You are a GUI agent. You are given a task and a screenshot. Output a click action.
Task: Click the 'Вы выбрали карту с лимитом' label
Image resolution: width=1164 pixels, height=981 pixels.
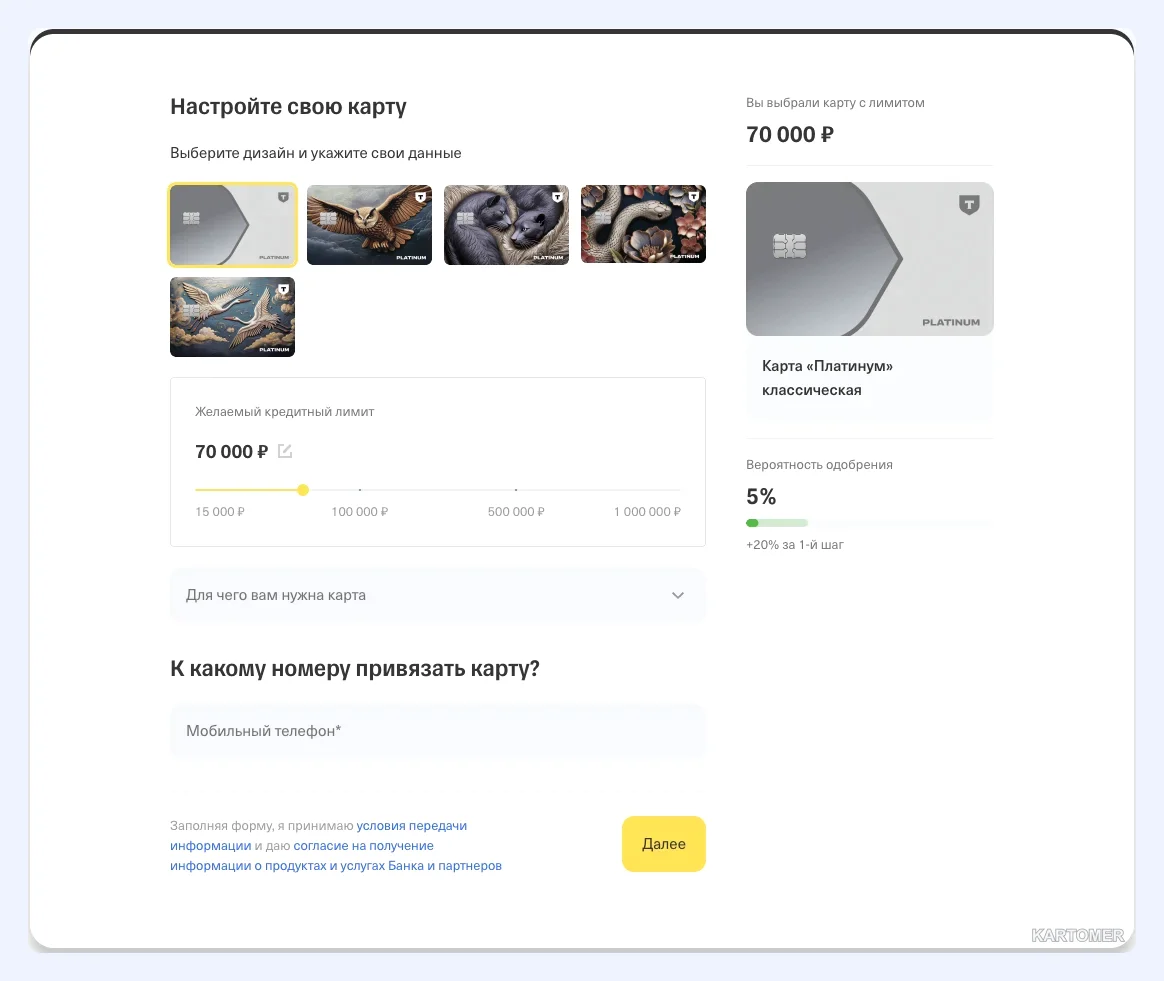coord(835,102)
